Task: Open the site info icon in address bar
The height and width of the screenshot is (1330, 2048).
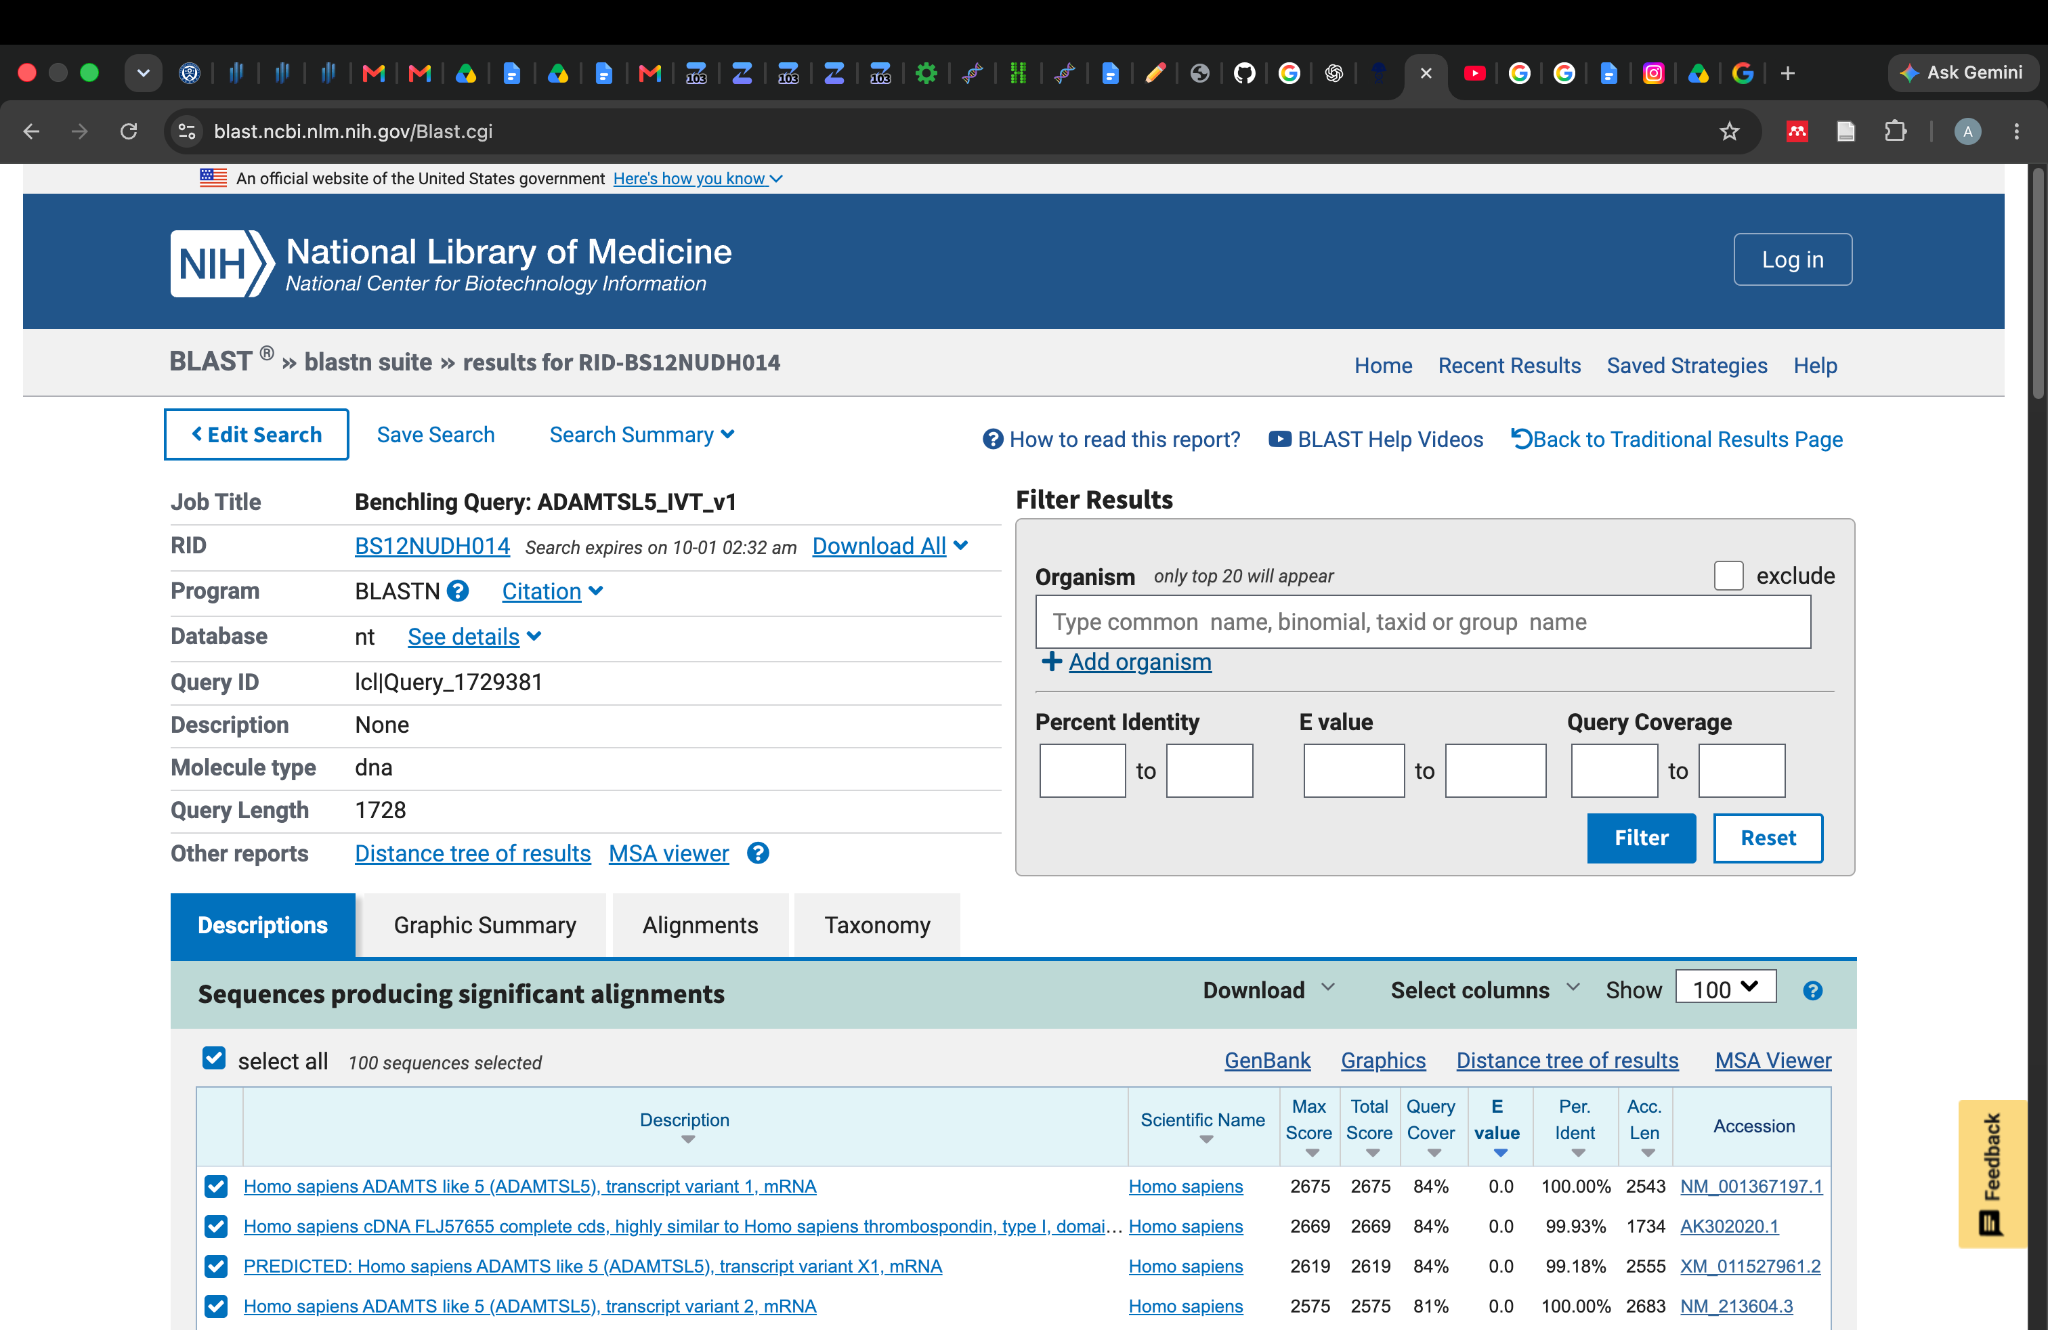Action: click(x=187, y=131)
